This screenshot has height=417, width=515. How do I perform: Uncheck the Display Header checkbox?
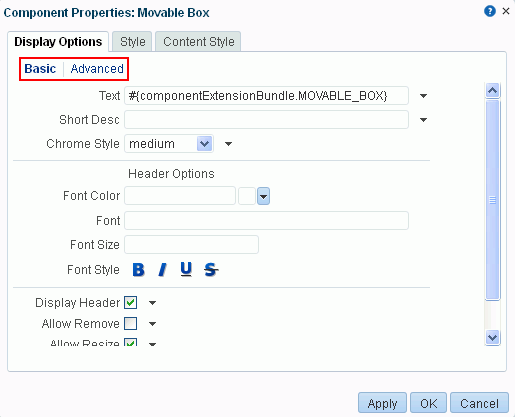click(x=130, y=303)
